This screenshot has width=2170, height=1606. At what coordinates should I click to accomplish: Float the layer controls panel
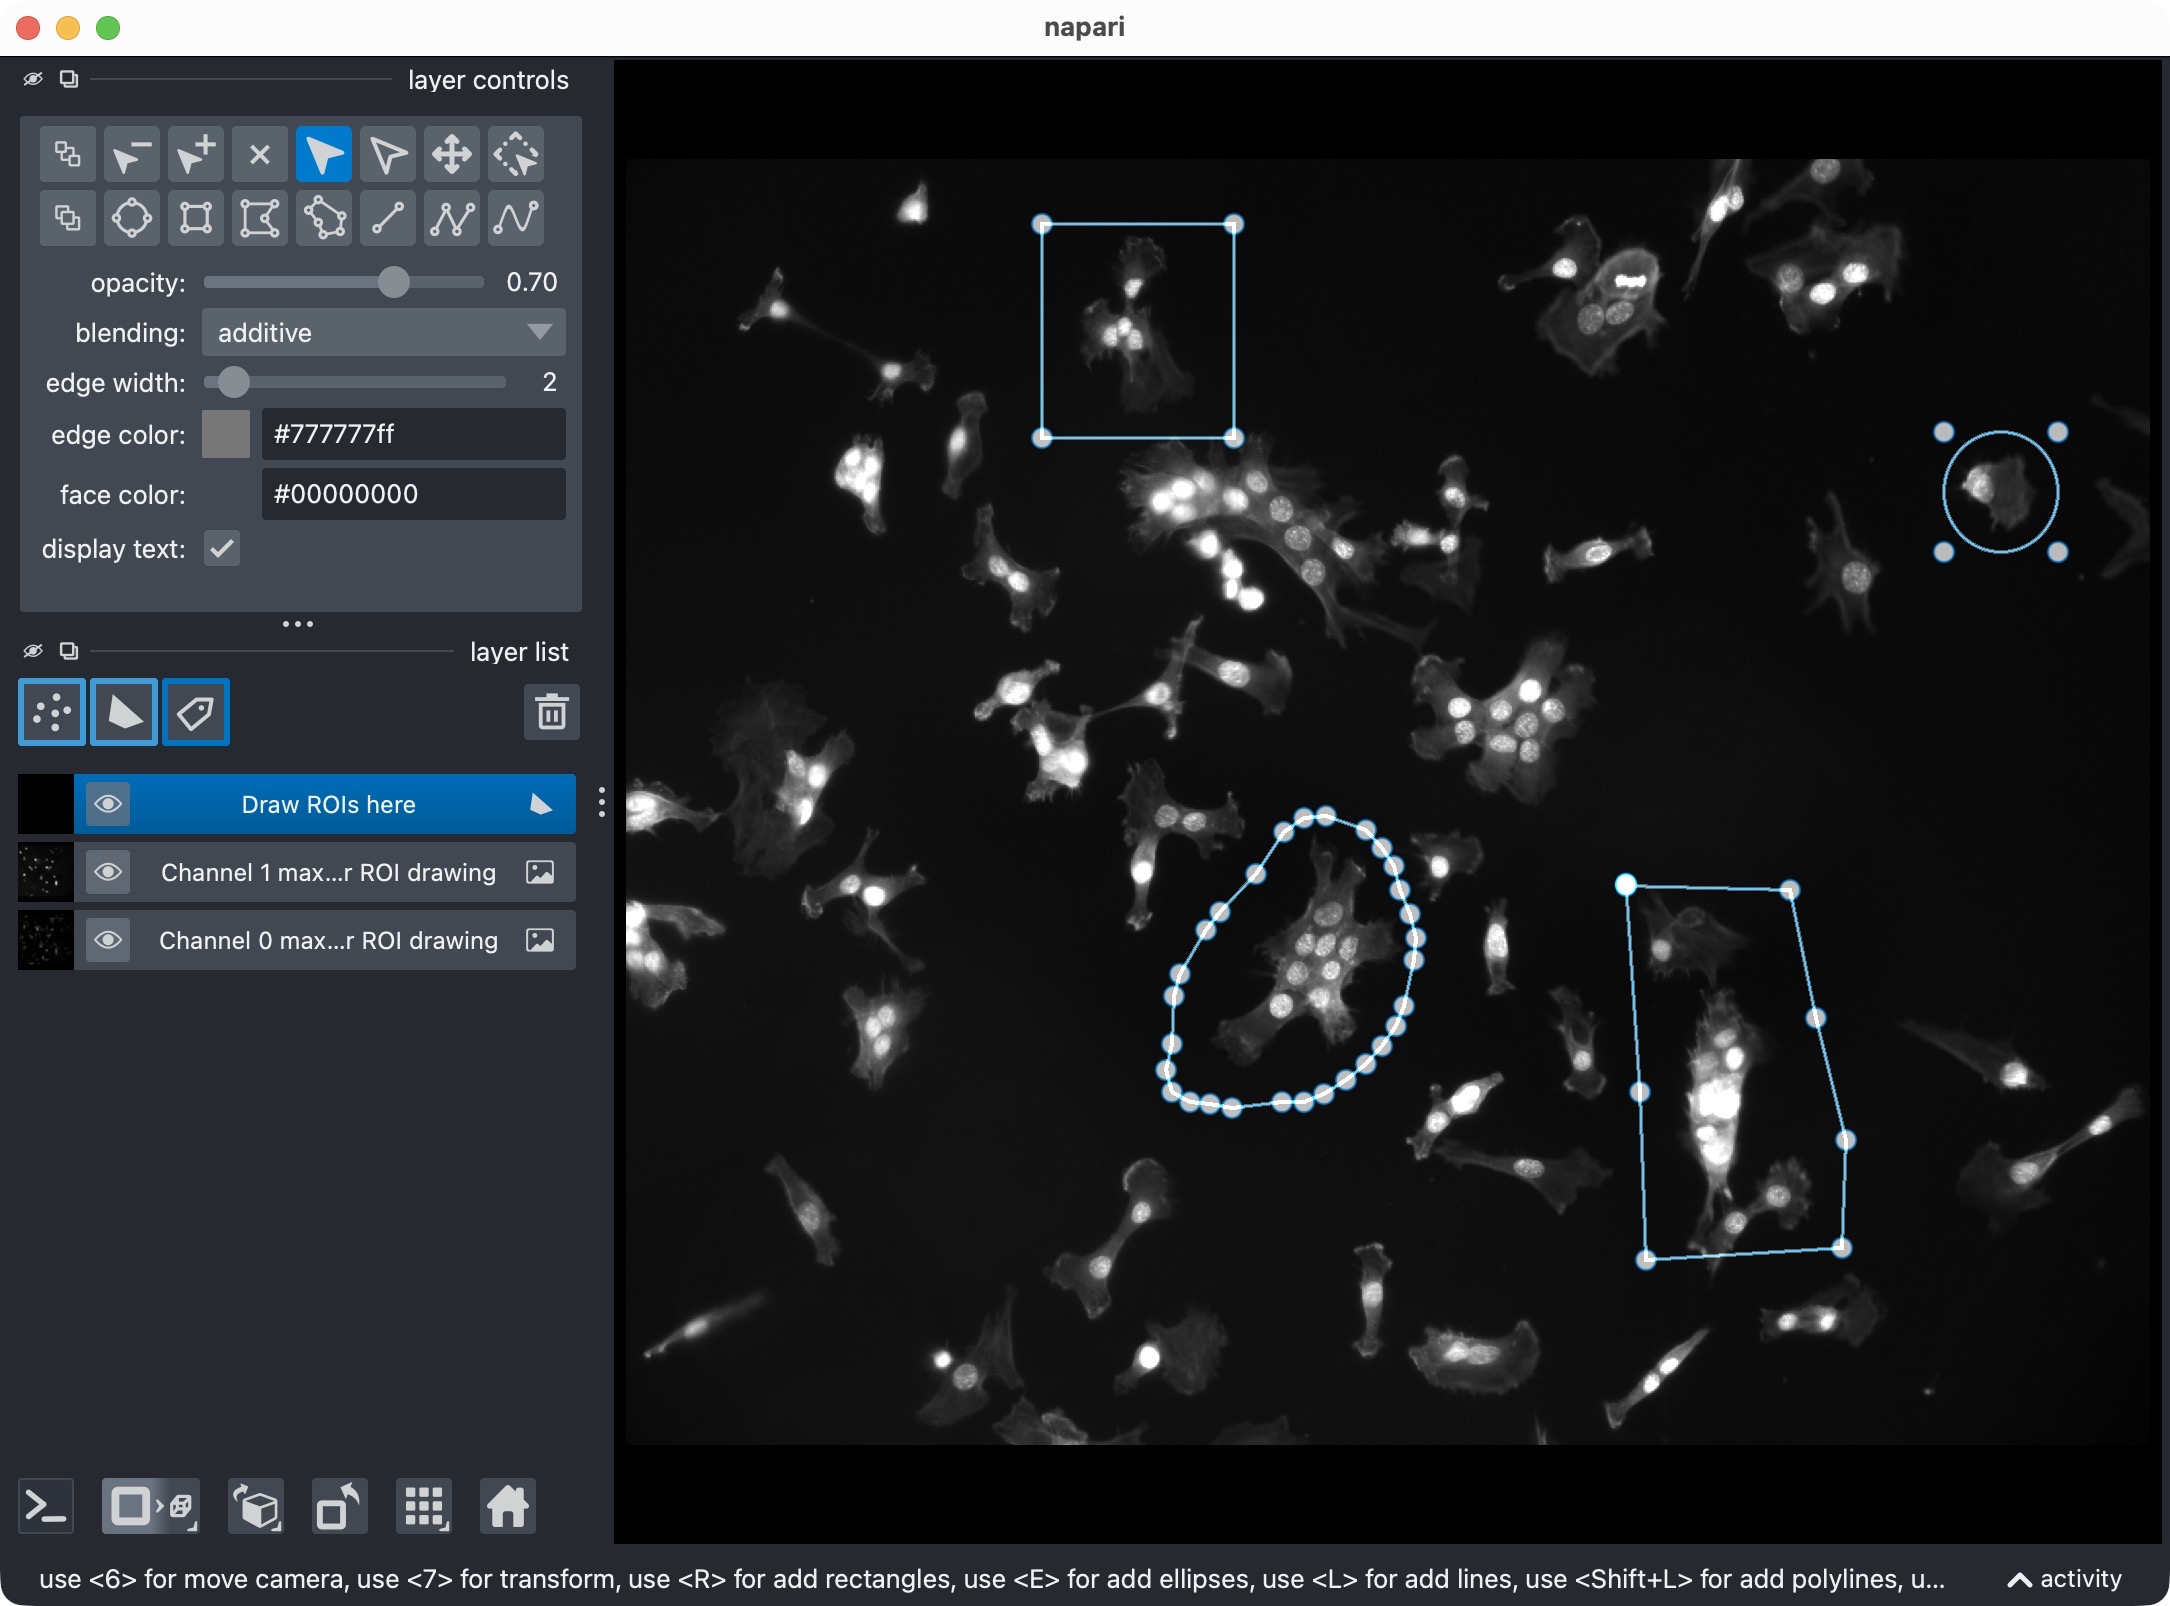tap(69, 79)
